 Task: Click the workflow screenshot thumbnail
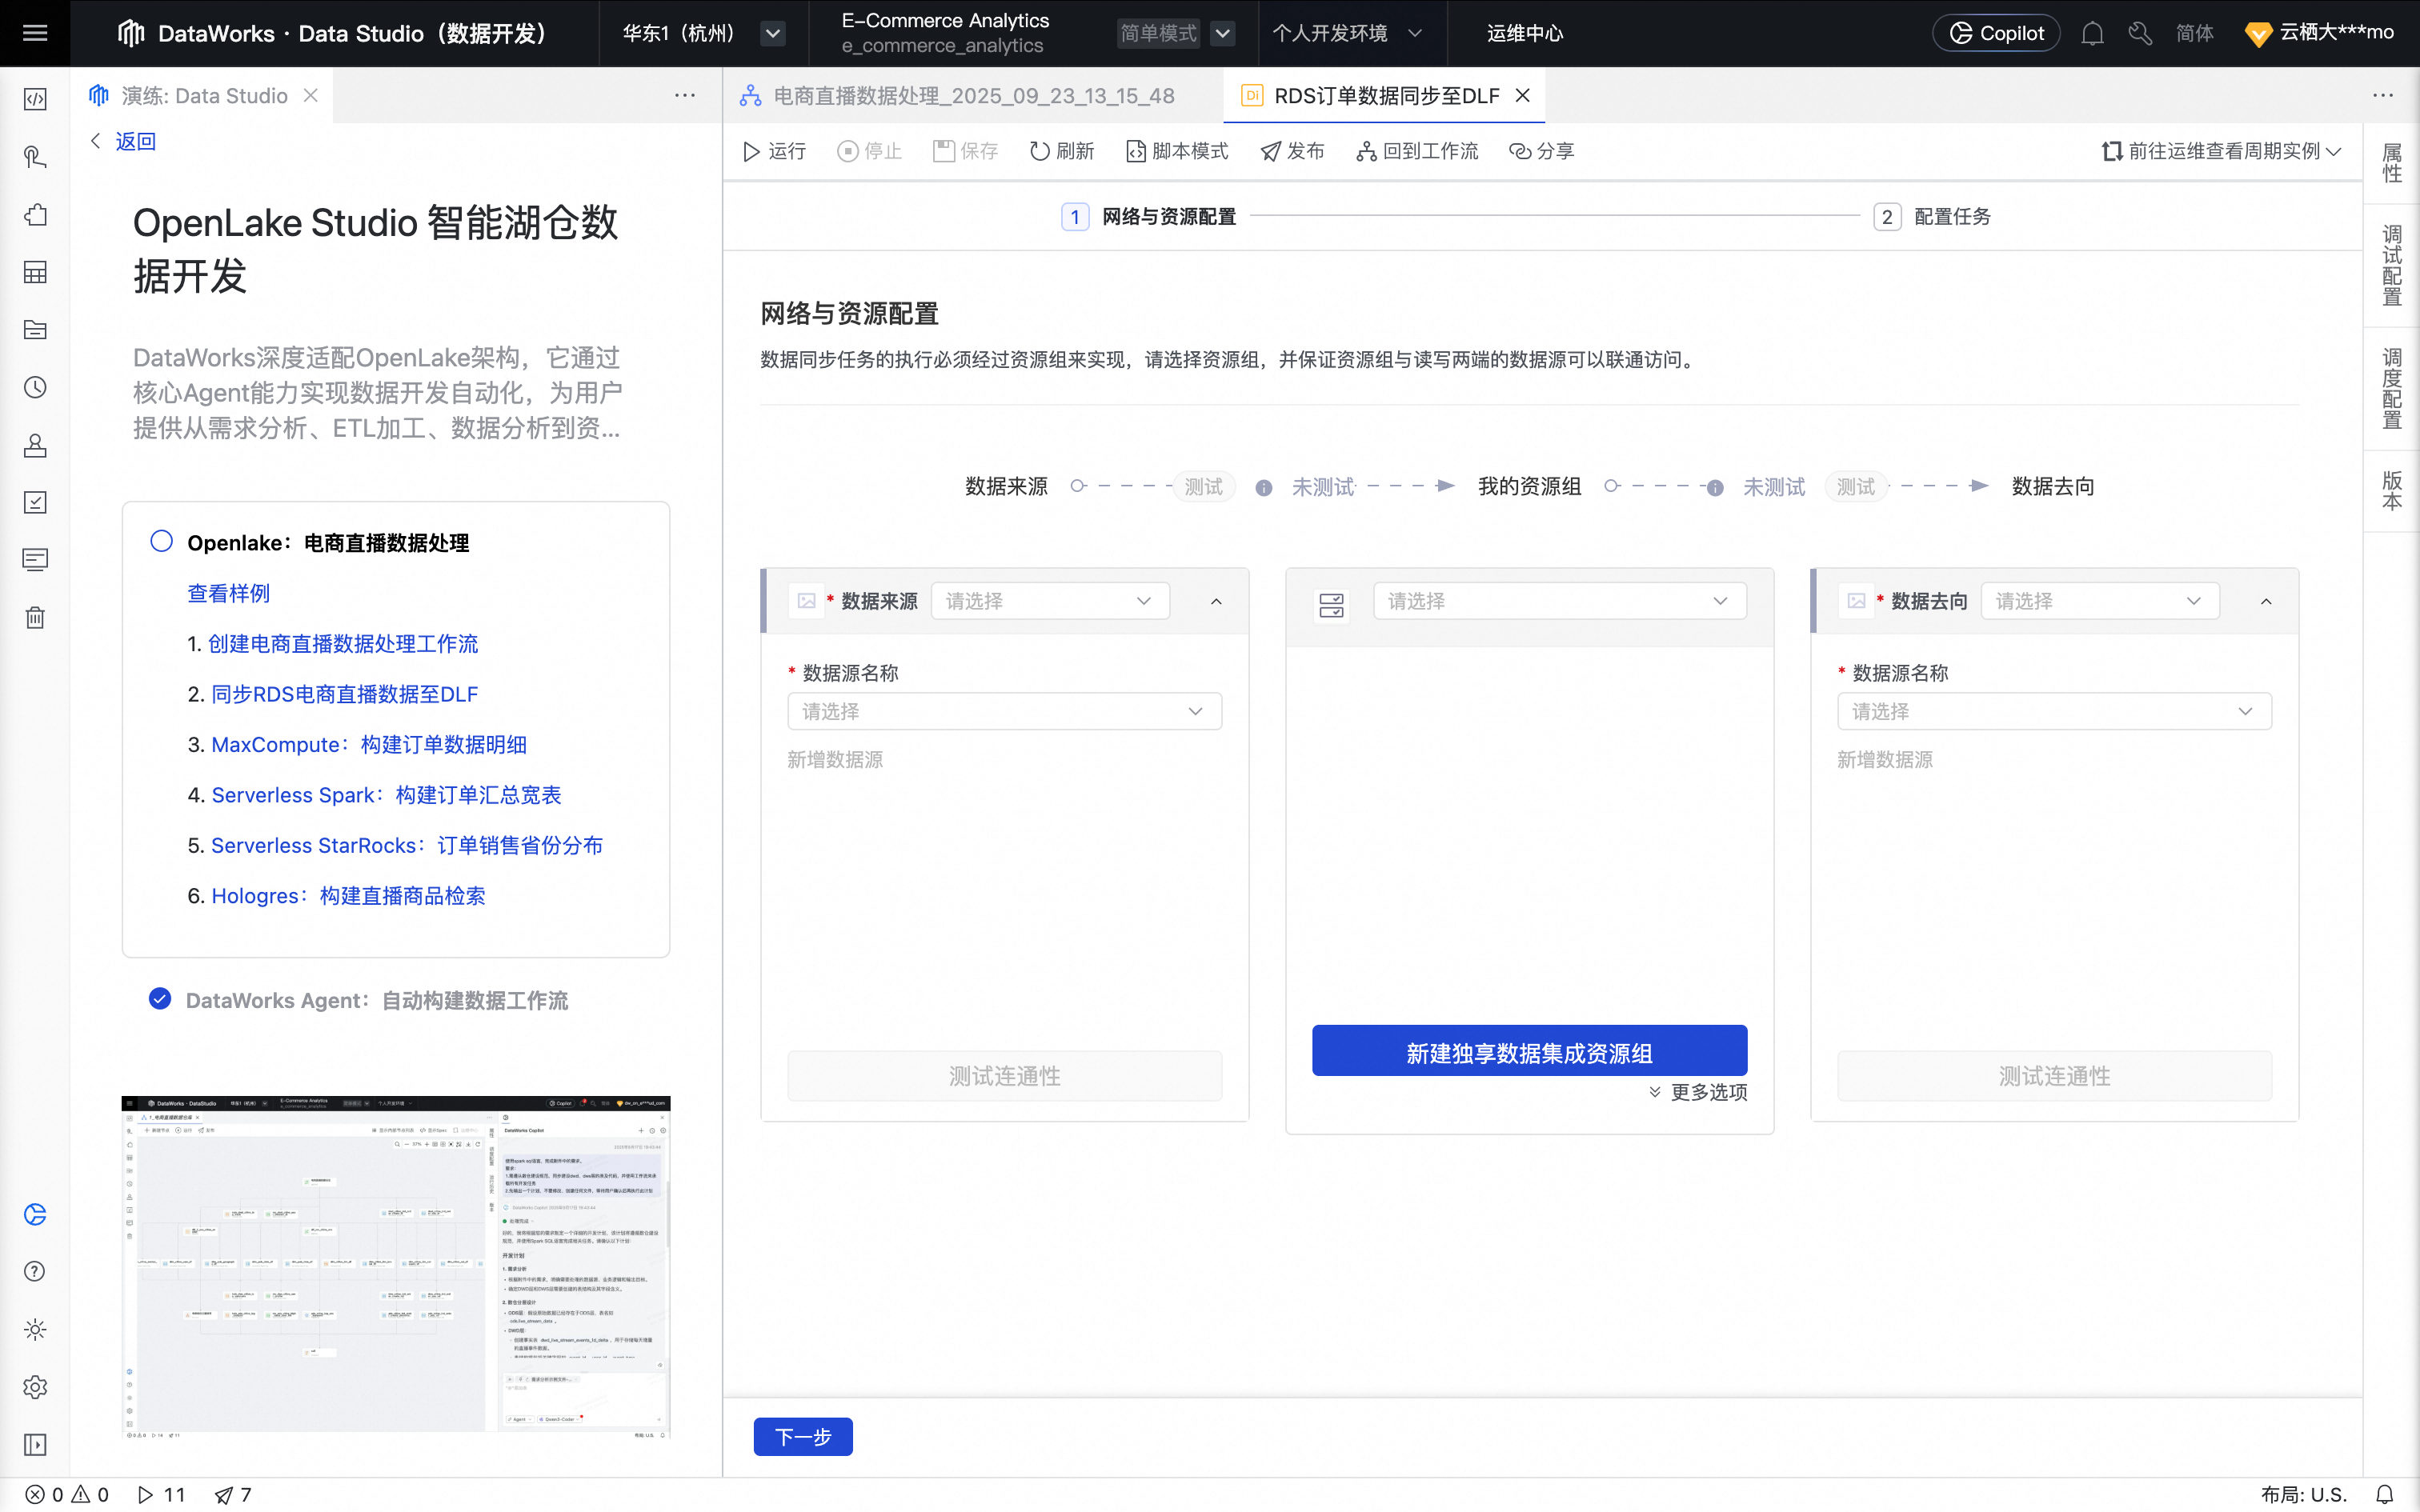396,1266
